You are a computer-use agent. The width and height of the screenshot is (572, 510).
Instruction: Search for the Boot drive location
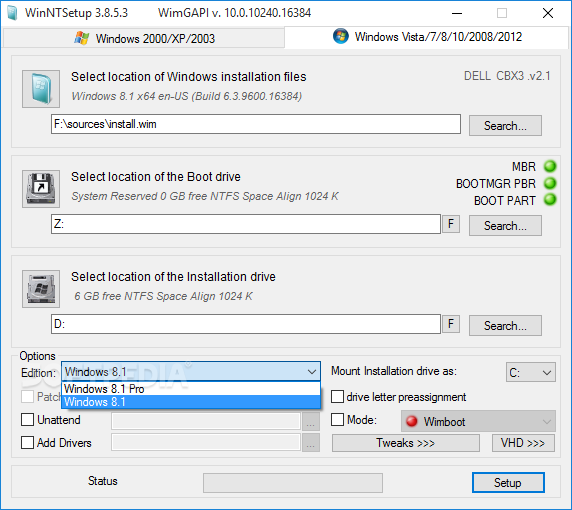point(505,226)
